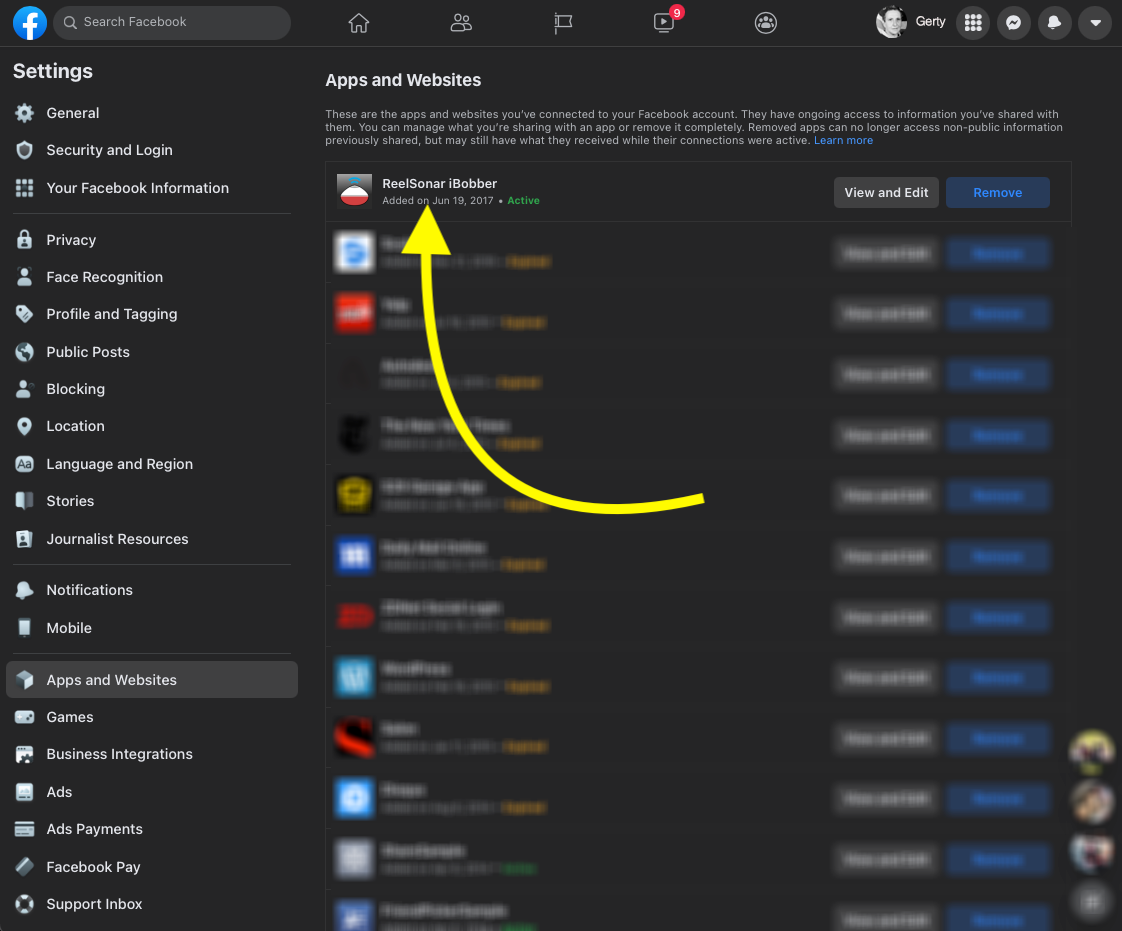Viewport: 1122px width, 931px height.
Task: Click the Apps and Websites cube icon
Action: [24, 680]
